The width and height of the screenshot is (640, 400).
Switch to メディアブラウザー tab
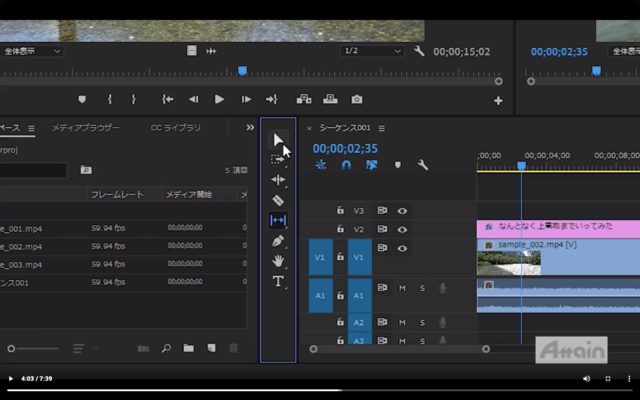coord(85,128)
